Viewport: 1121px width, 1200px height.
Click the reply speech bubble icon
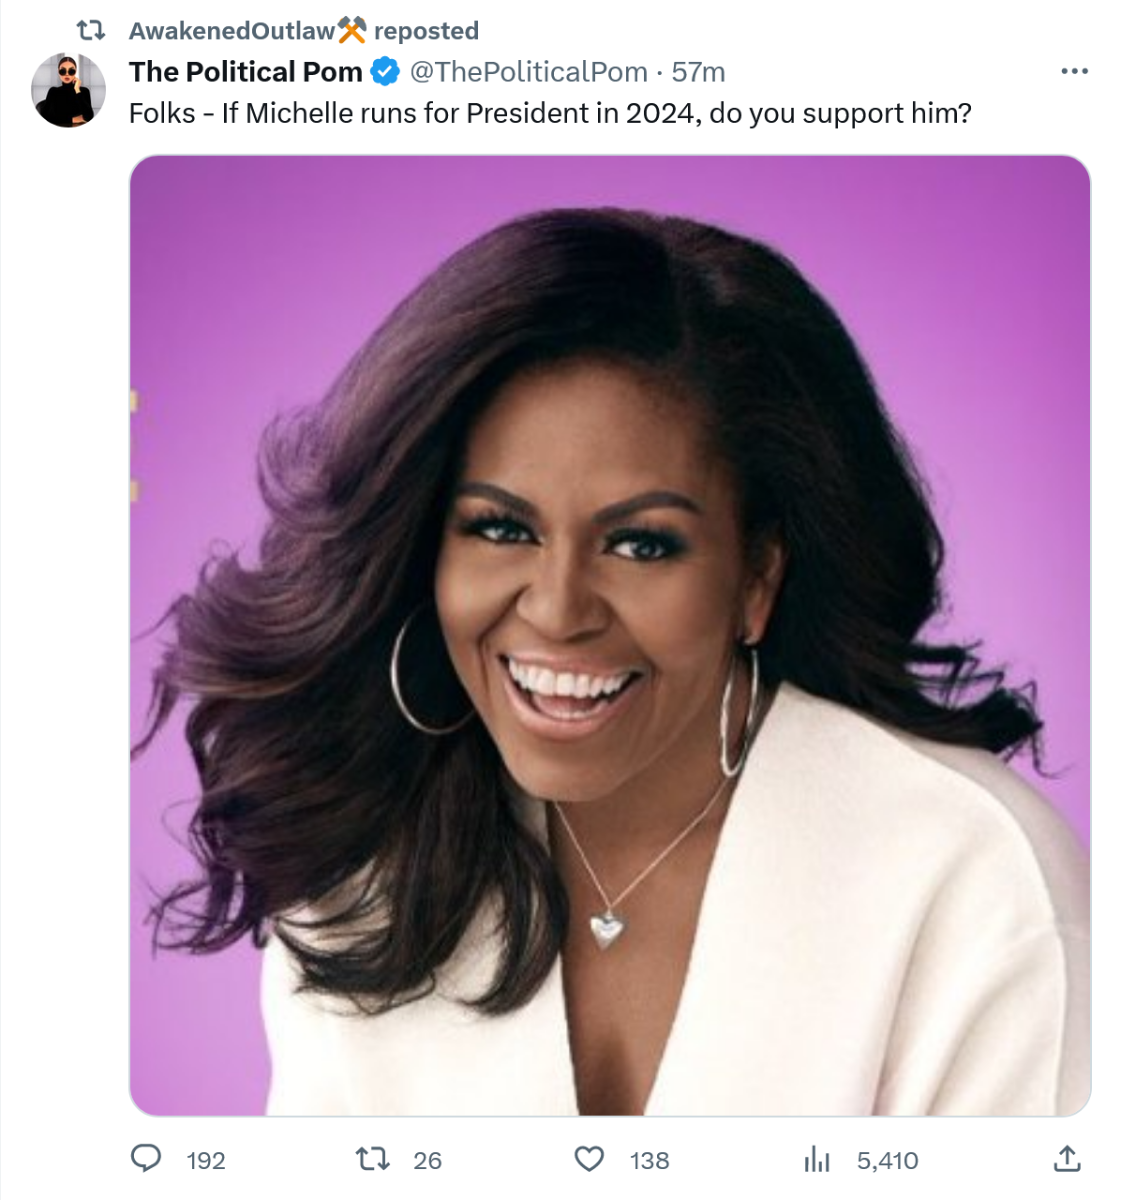[x=147, y=1159]
